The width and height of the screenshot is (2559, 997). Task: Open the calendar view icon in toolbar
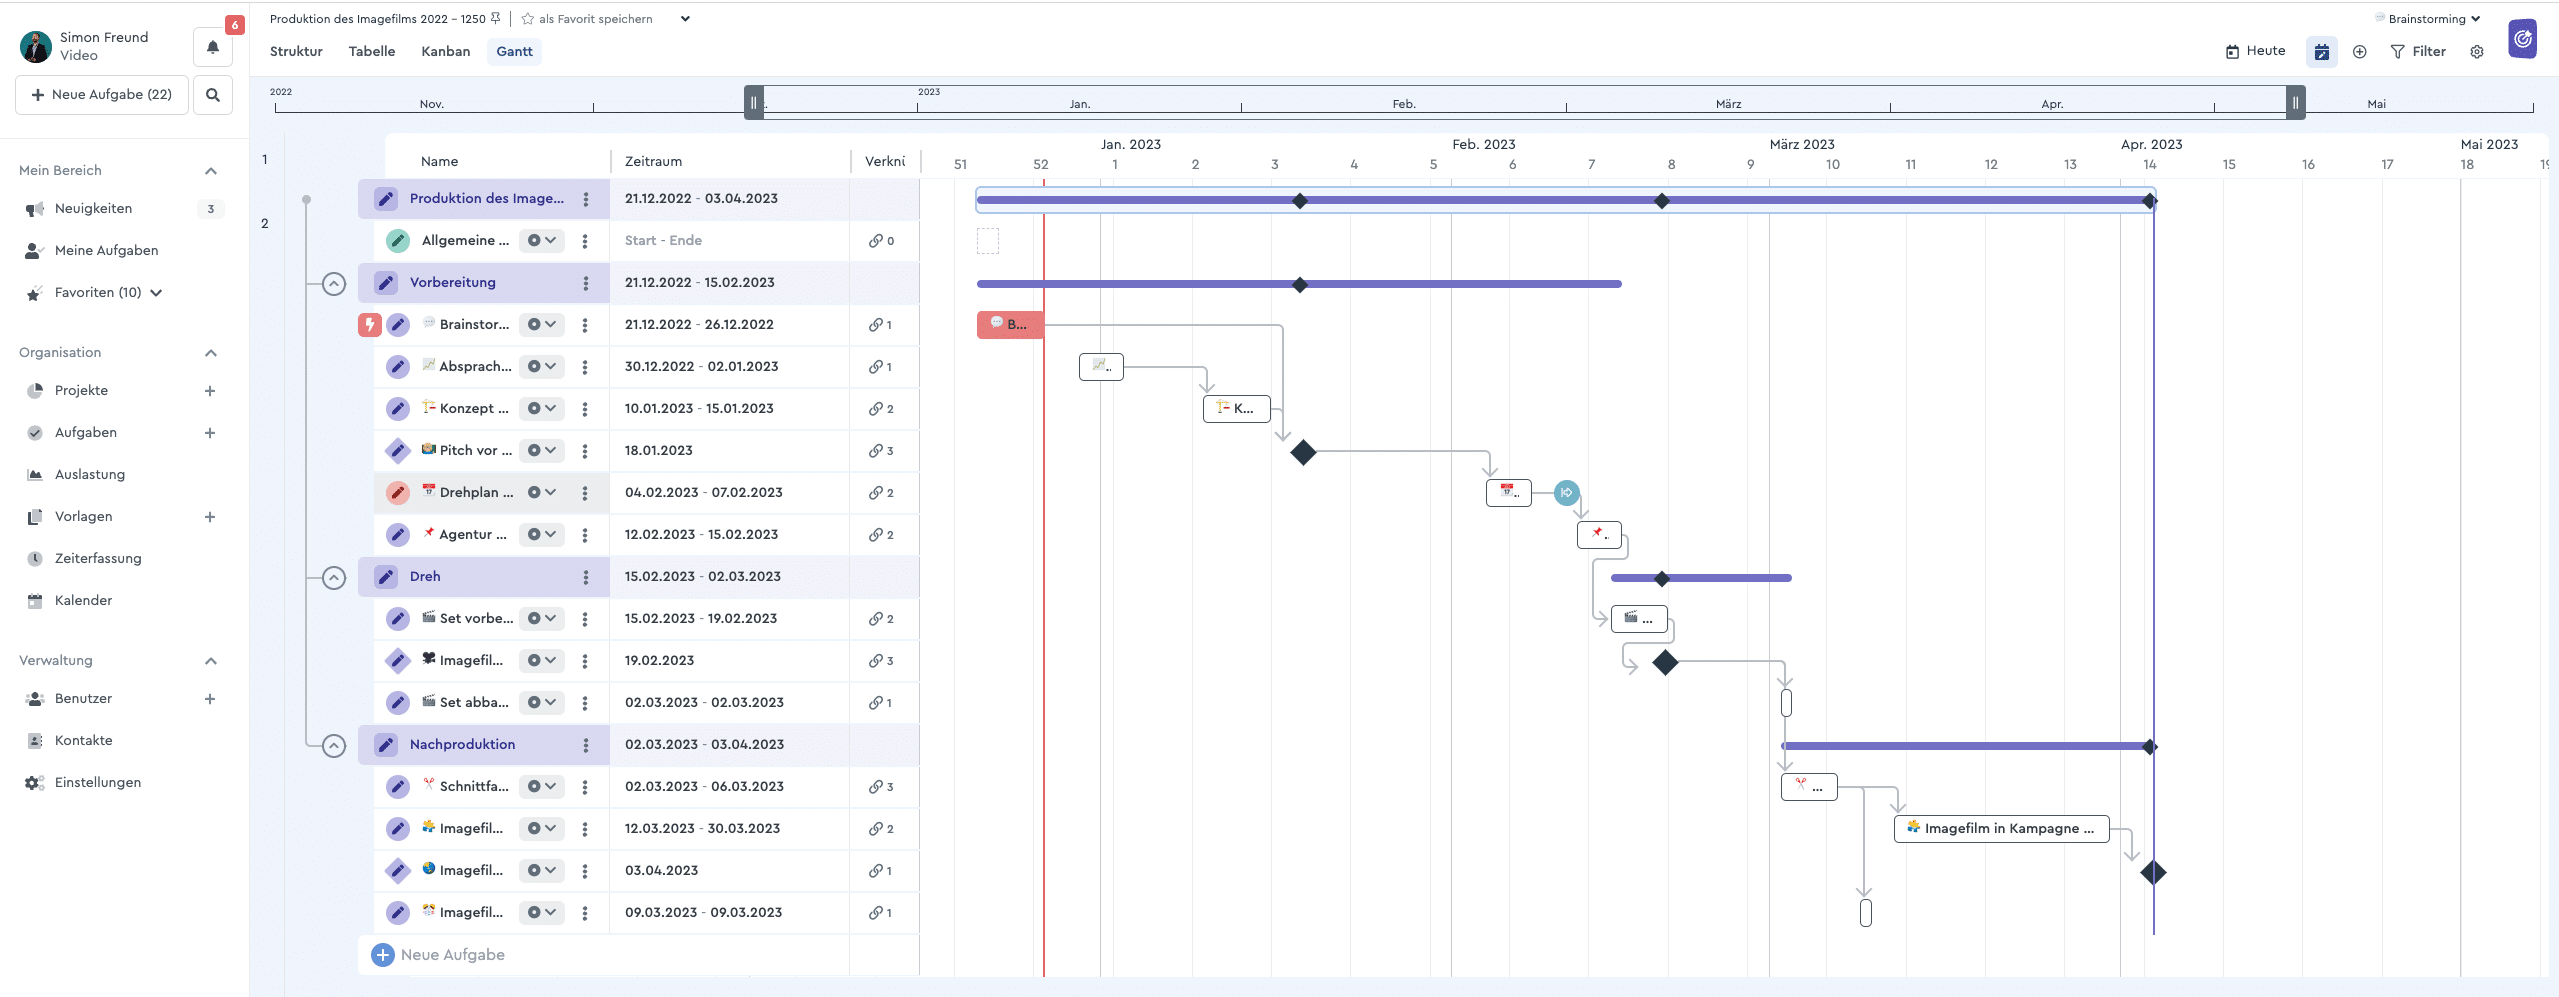[2322, 52]
